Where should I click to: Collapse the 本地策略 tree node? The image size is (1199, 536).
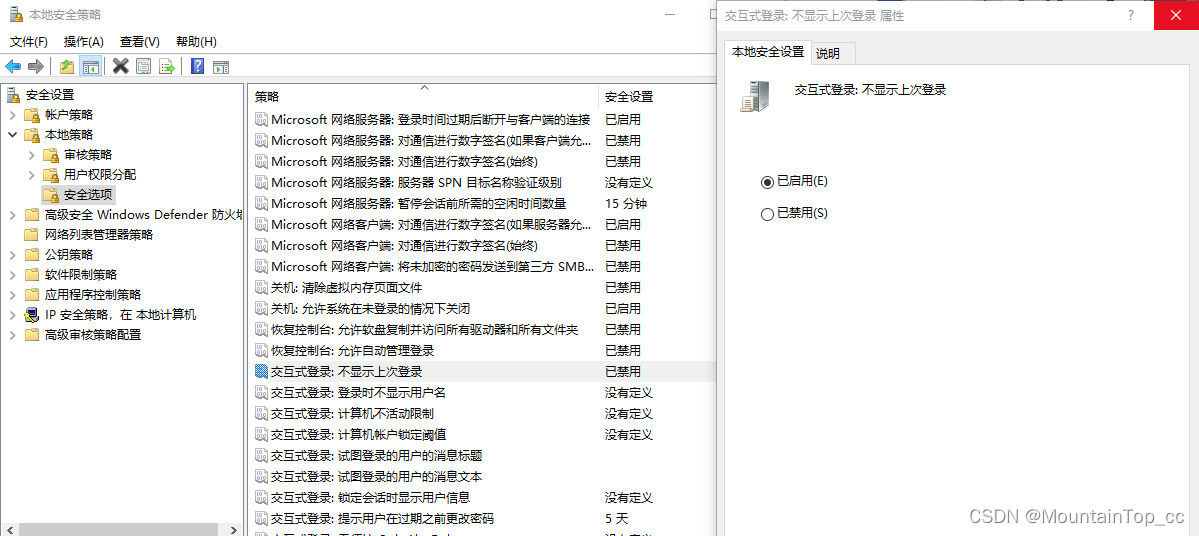(12, 135)
